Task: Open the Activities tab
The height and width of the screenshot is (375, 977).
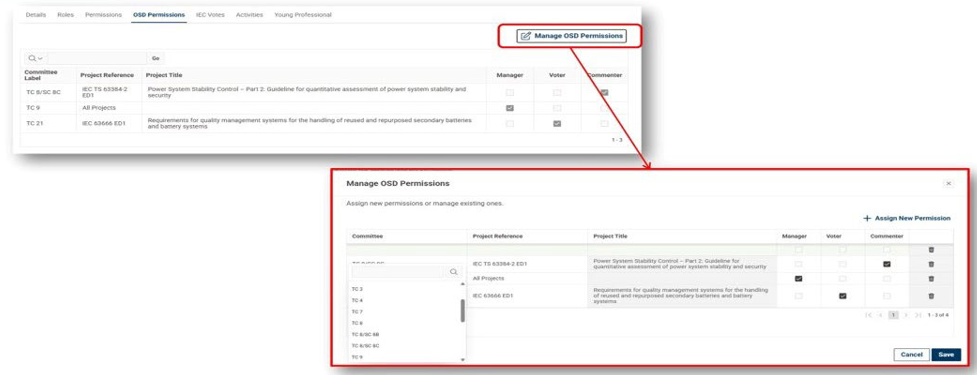Action: (x=249, y=14)
